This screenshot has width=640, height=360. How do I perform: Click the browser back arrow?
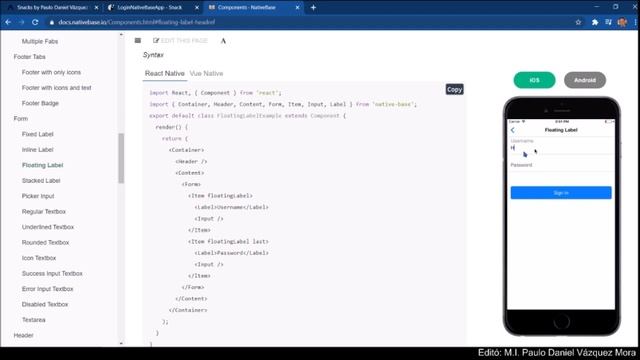tap(8, 22)
